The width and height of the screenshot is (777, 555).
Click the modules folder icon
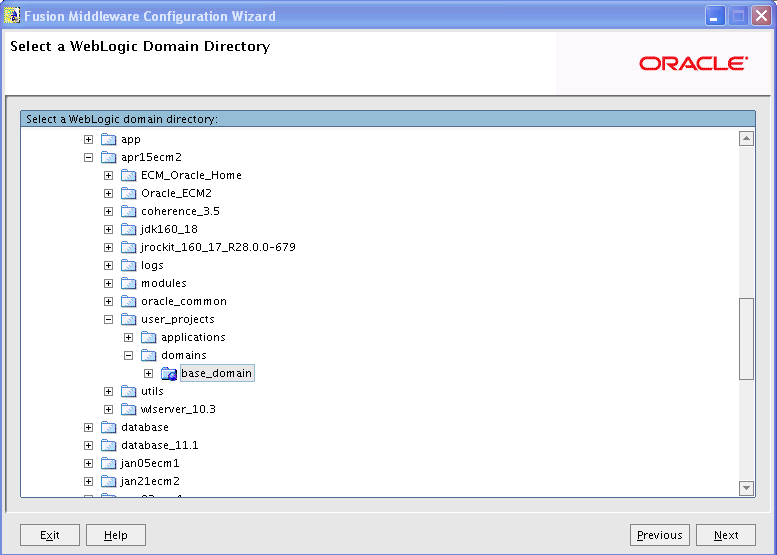coord(128,283)
